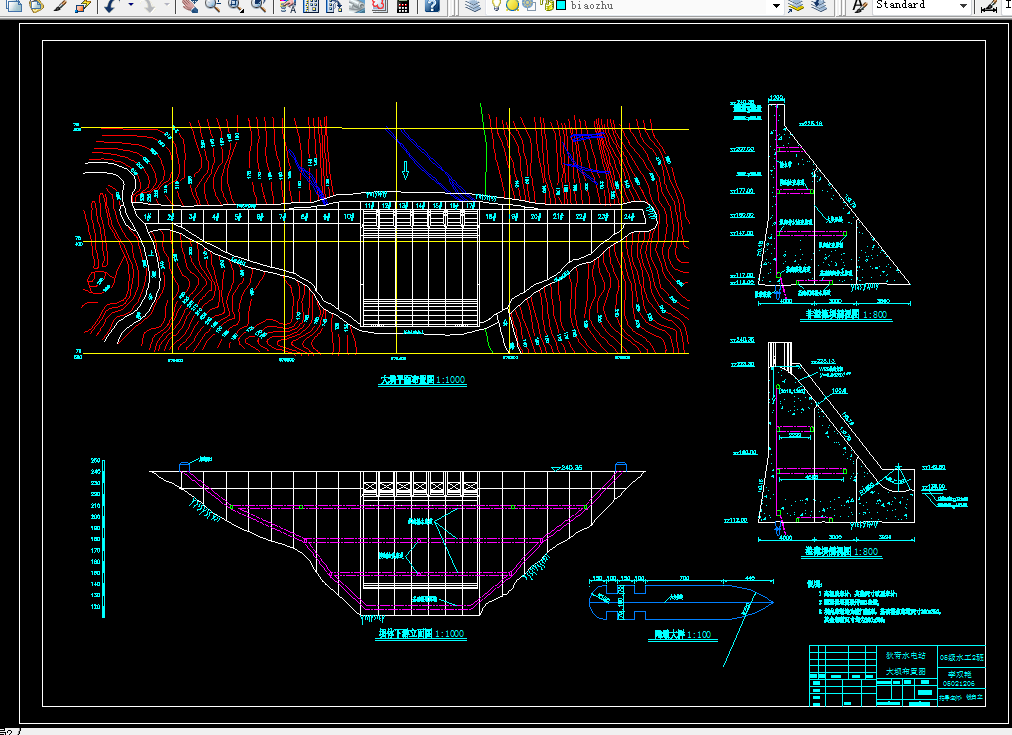This screenshot has height=735, width=1012.
Task: Click the Copy toolbar icon
Action: [14, 6]
